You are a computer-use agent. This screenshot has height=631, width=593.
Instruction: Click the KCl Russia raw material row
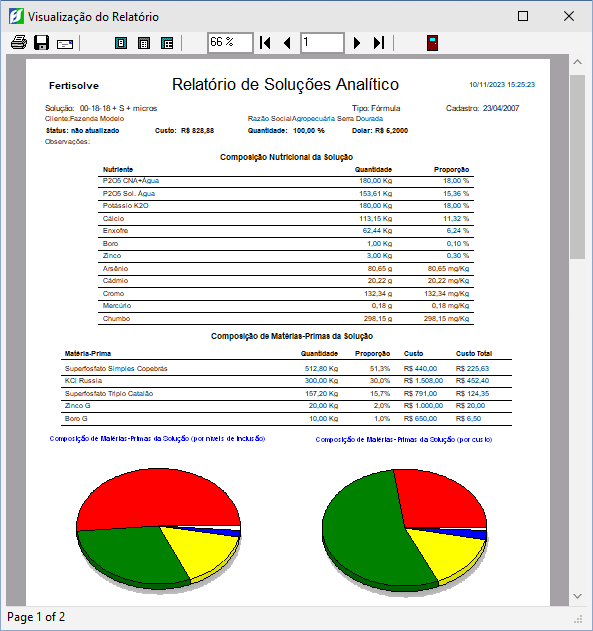286,381
